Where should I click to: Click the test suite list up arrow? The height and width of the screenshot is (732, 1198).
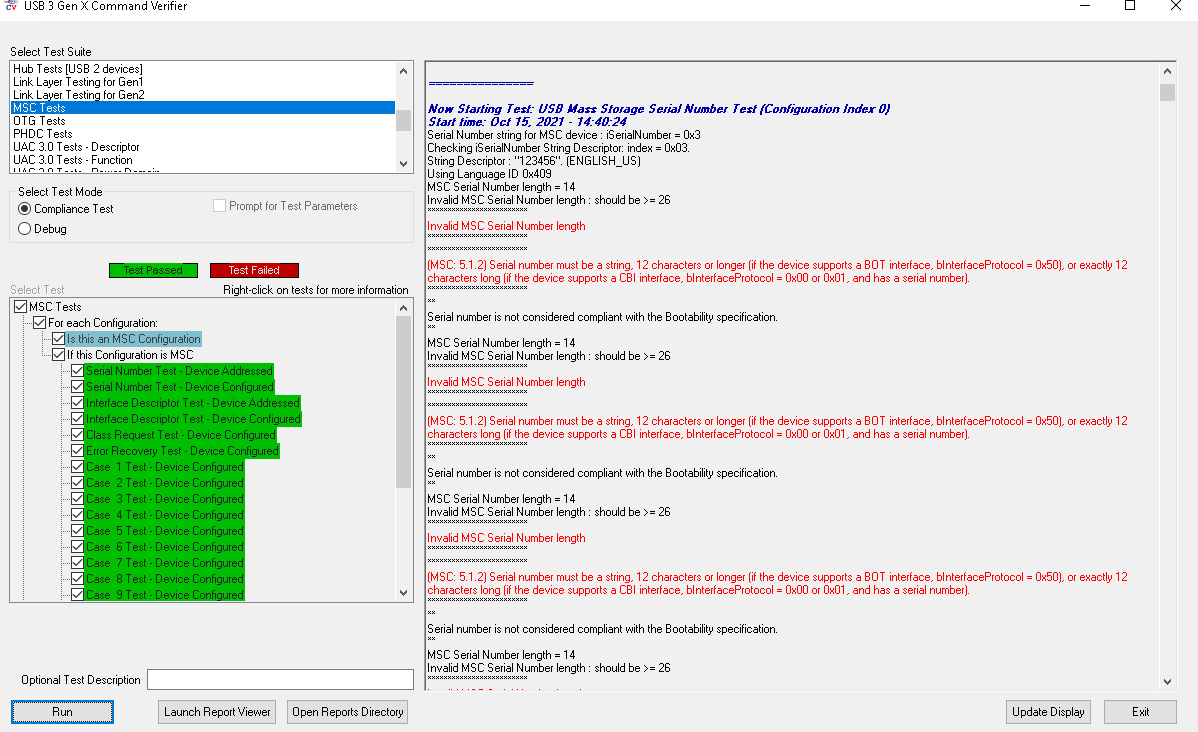403,71
